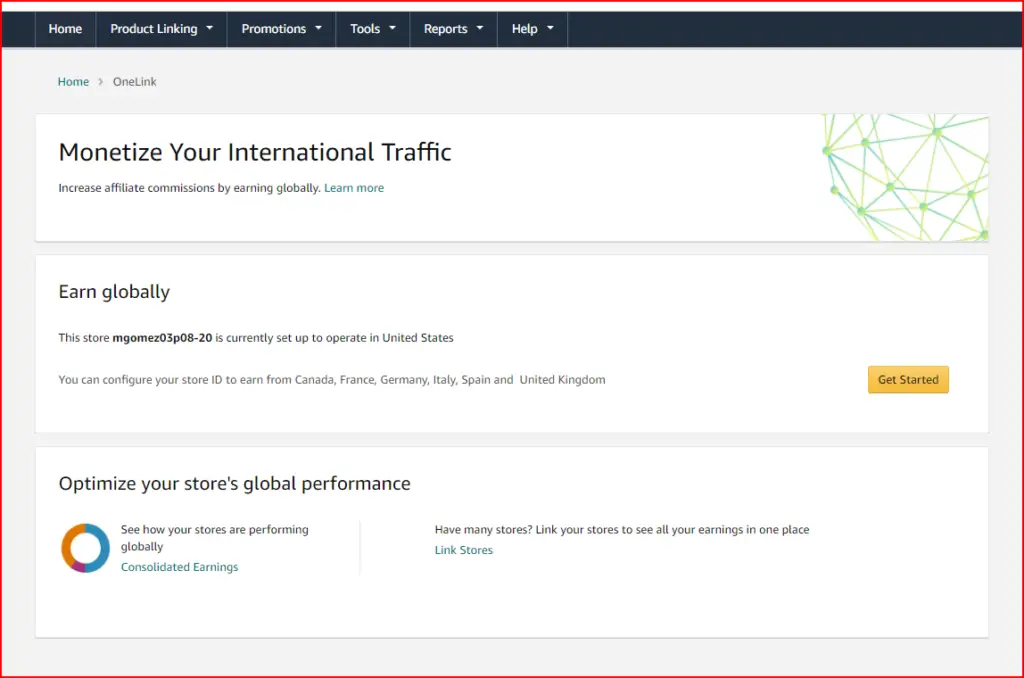Viewport: 1024px width, 678px height.
Task: Follow the Learn more link
Action: (354, 188)
